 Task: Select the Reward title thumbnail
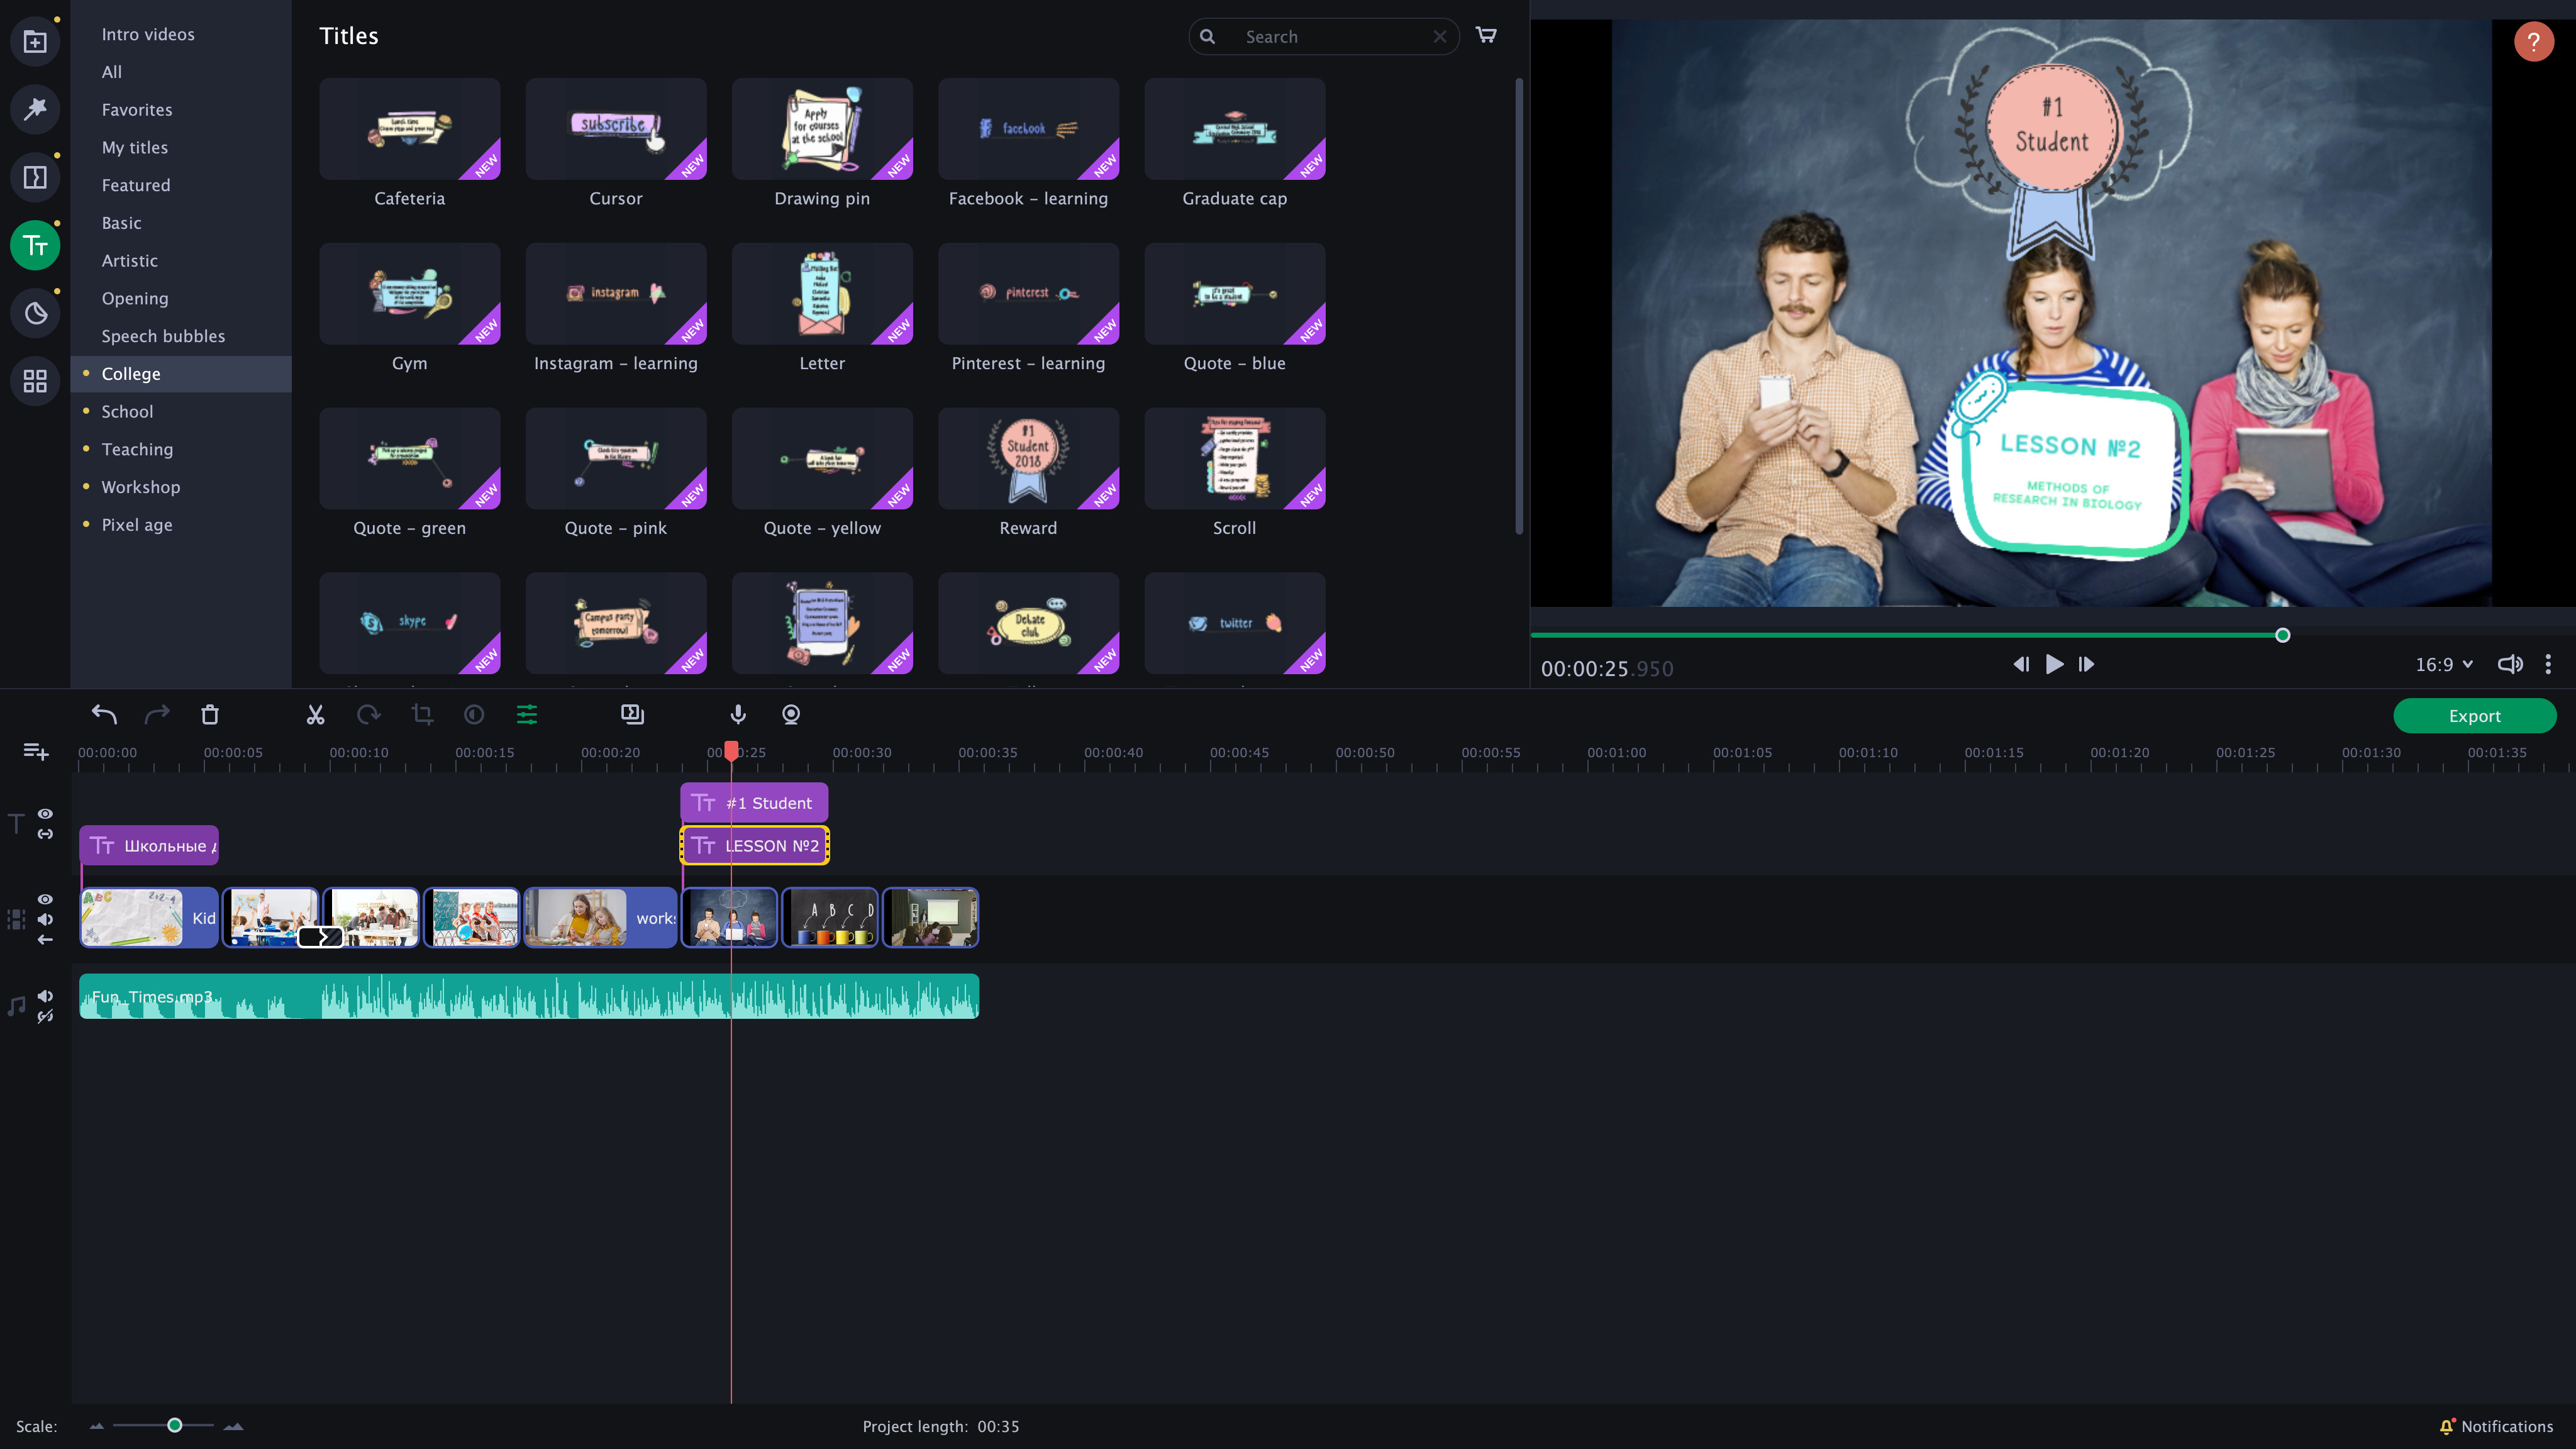point(1028,459)
